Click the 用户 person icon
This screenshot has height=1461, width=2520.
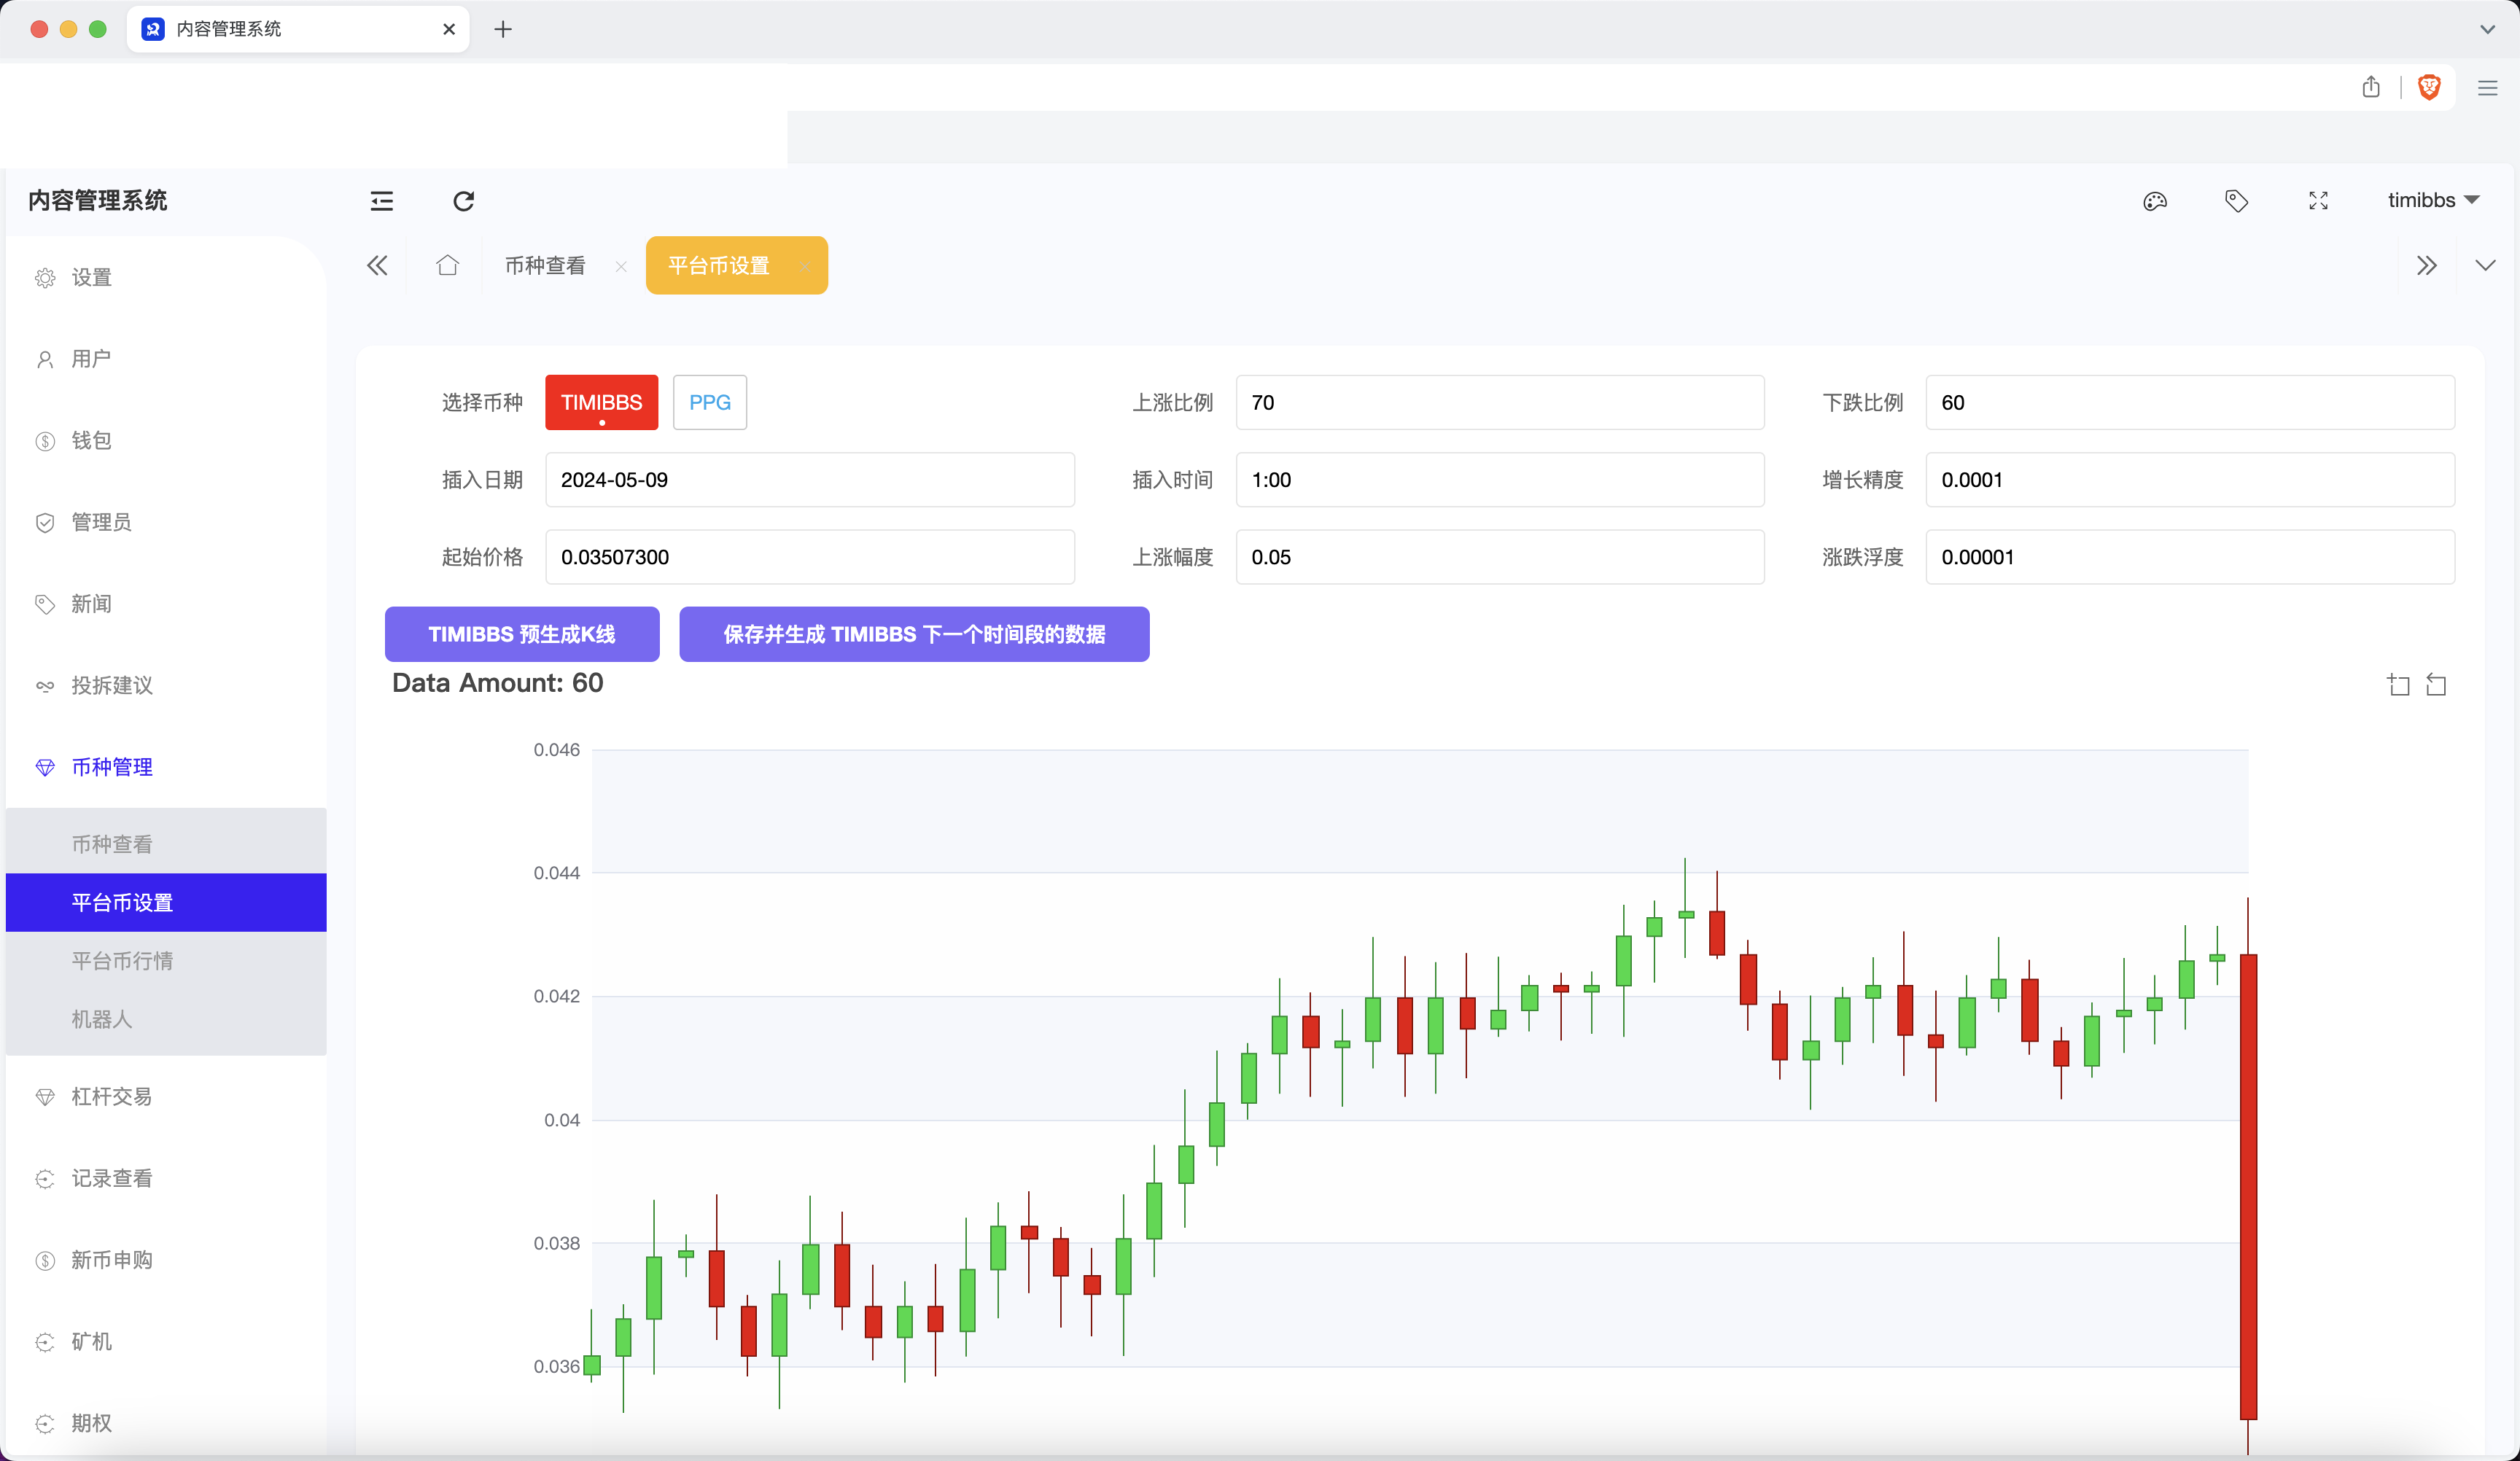coord(45,360)
